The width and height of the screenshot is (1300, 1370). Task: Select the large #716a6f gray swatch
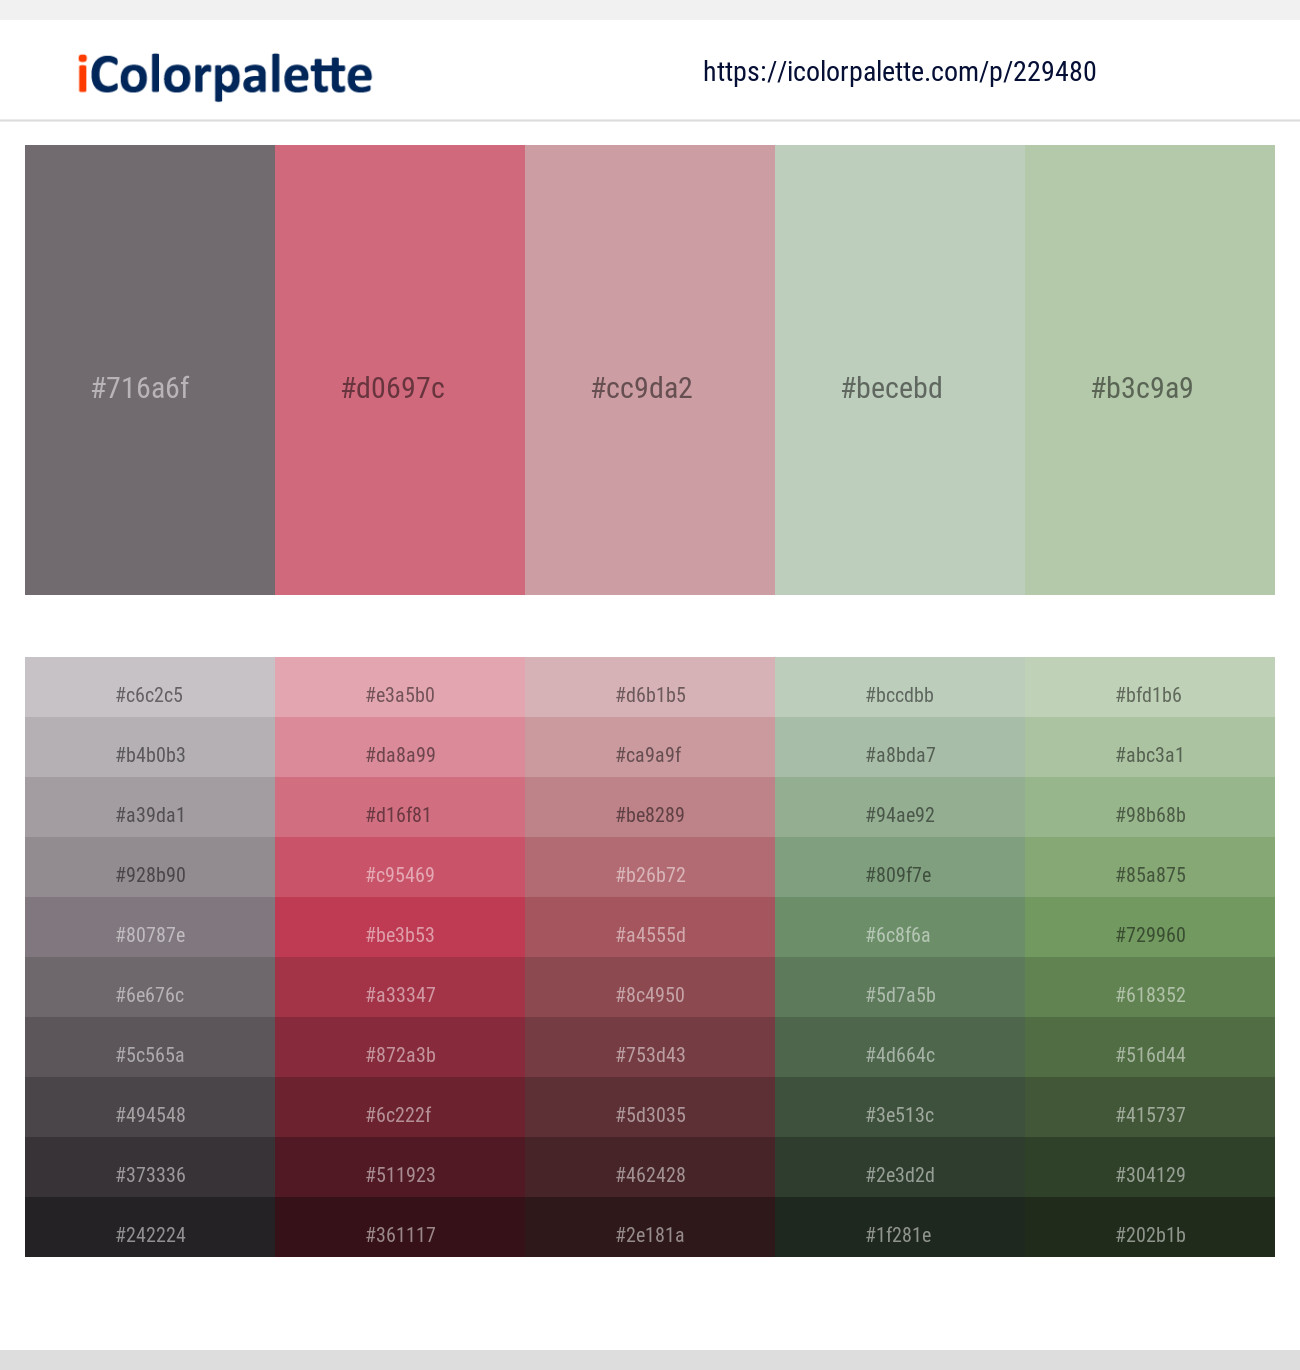coord(150,370)
